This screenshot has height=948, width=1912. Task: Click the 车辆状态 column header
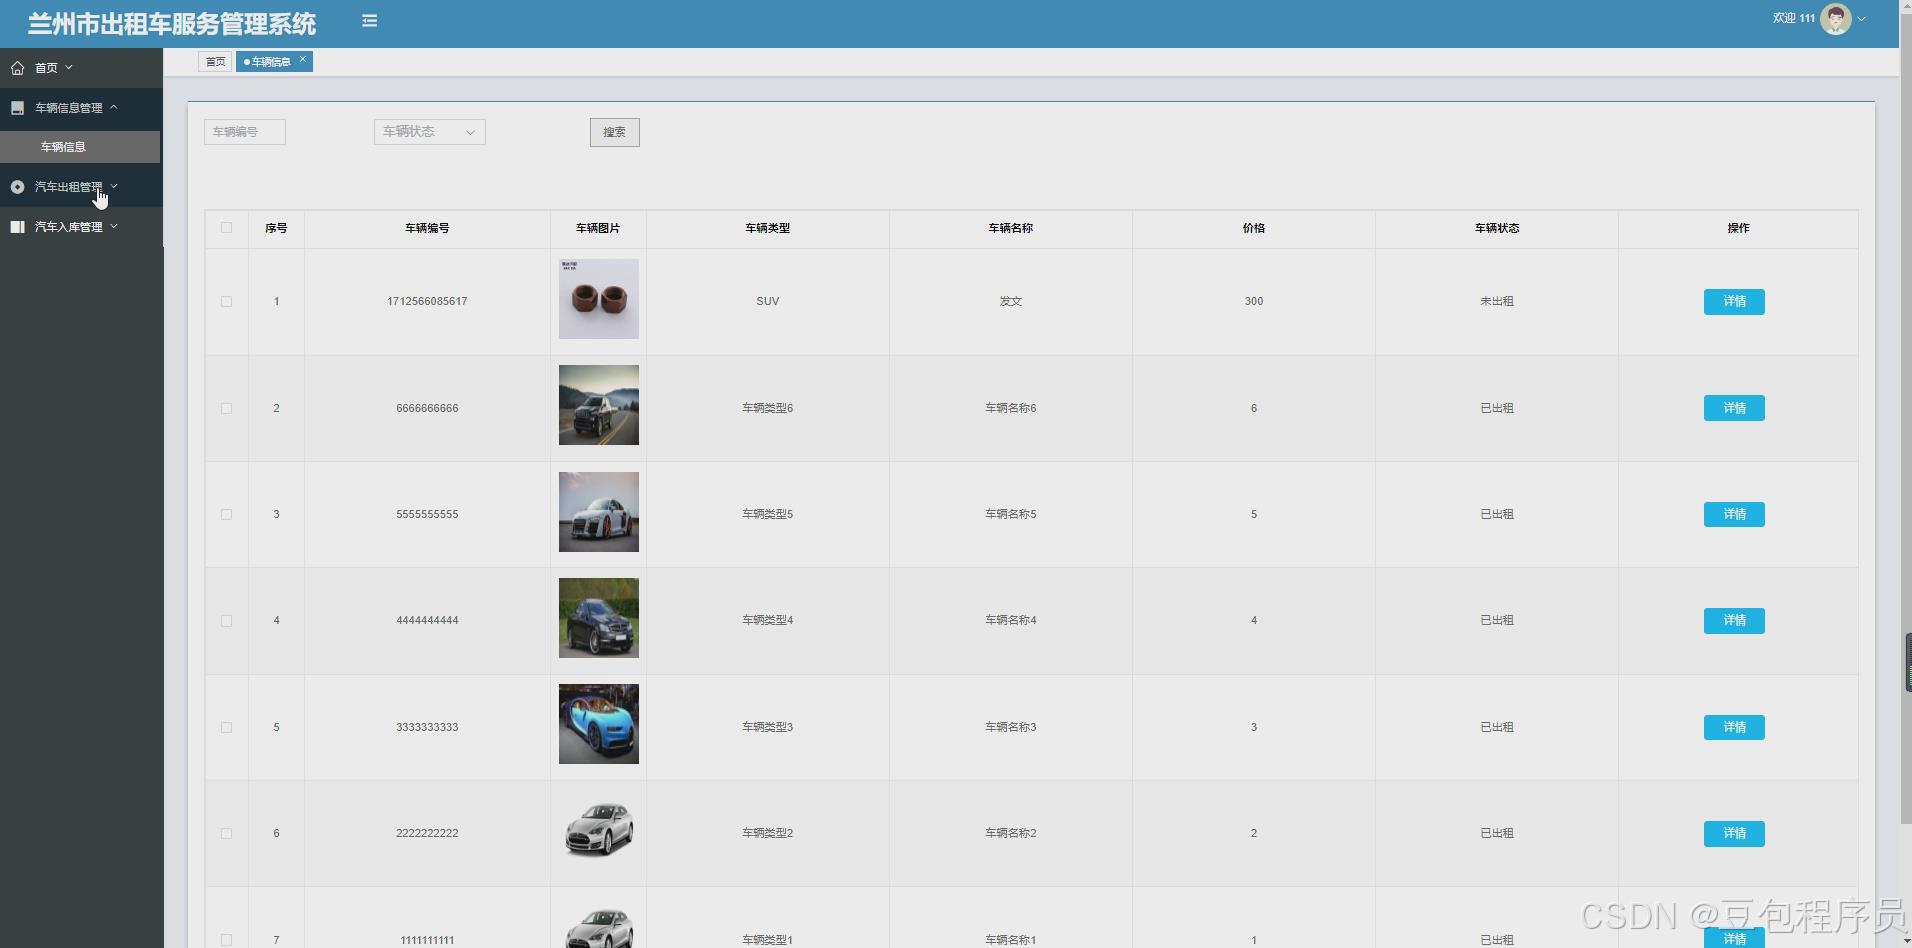(1497, 228)
